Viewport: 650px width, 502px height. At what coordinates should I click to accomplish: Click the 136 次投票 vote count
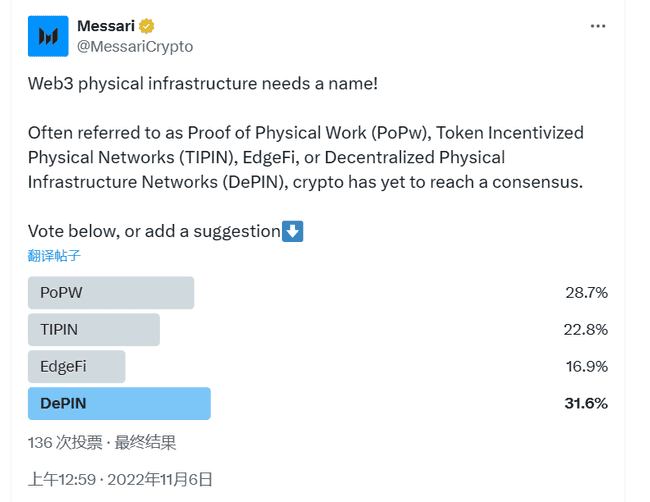click(x=63, y=442)
